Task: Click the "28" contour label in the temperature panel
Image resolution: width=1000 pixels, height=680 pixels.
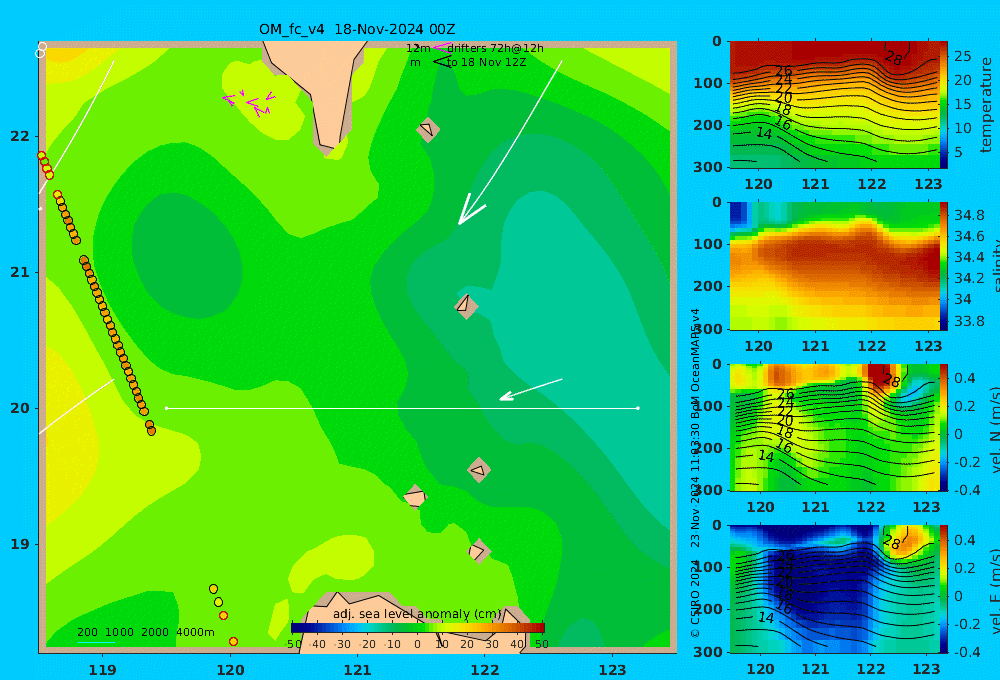Action: pyautogui.click(x=893, y=59)
